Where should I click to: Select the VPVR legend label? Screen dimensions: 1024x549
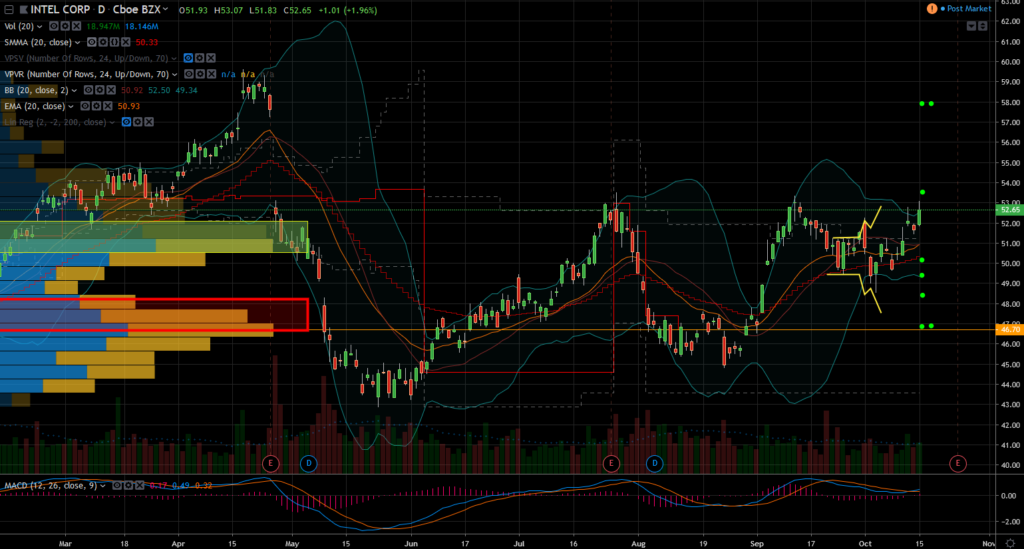(87, 74)
